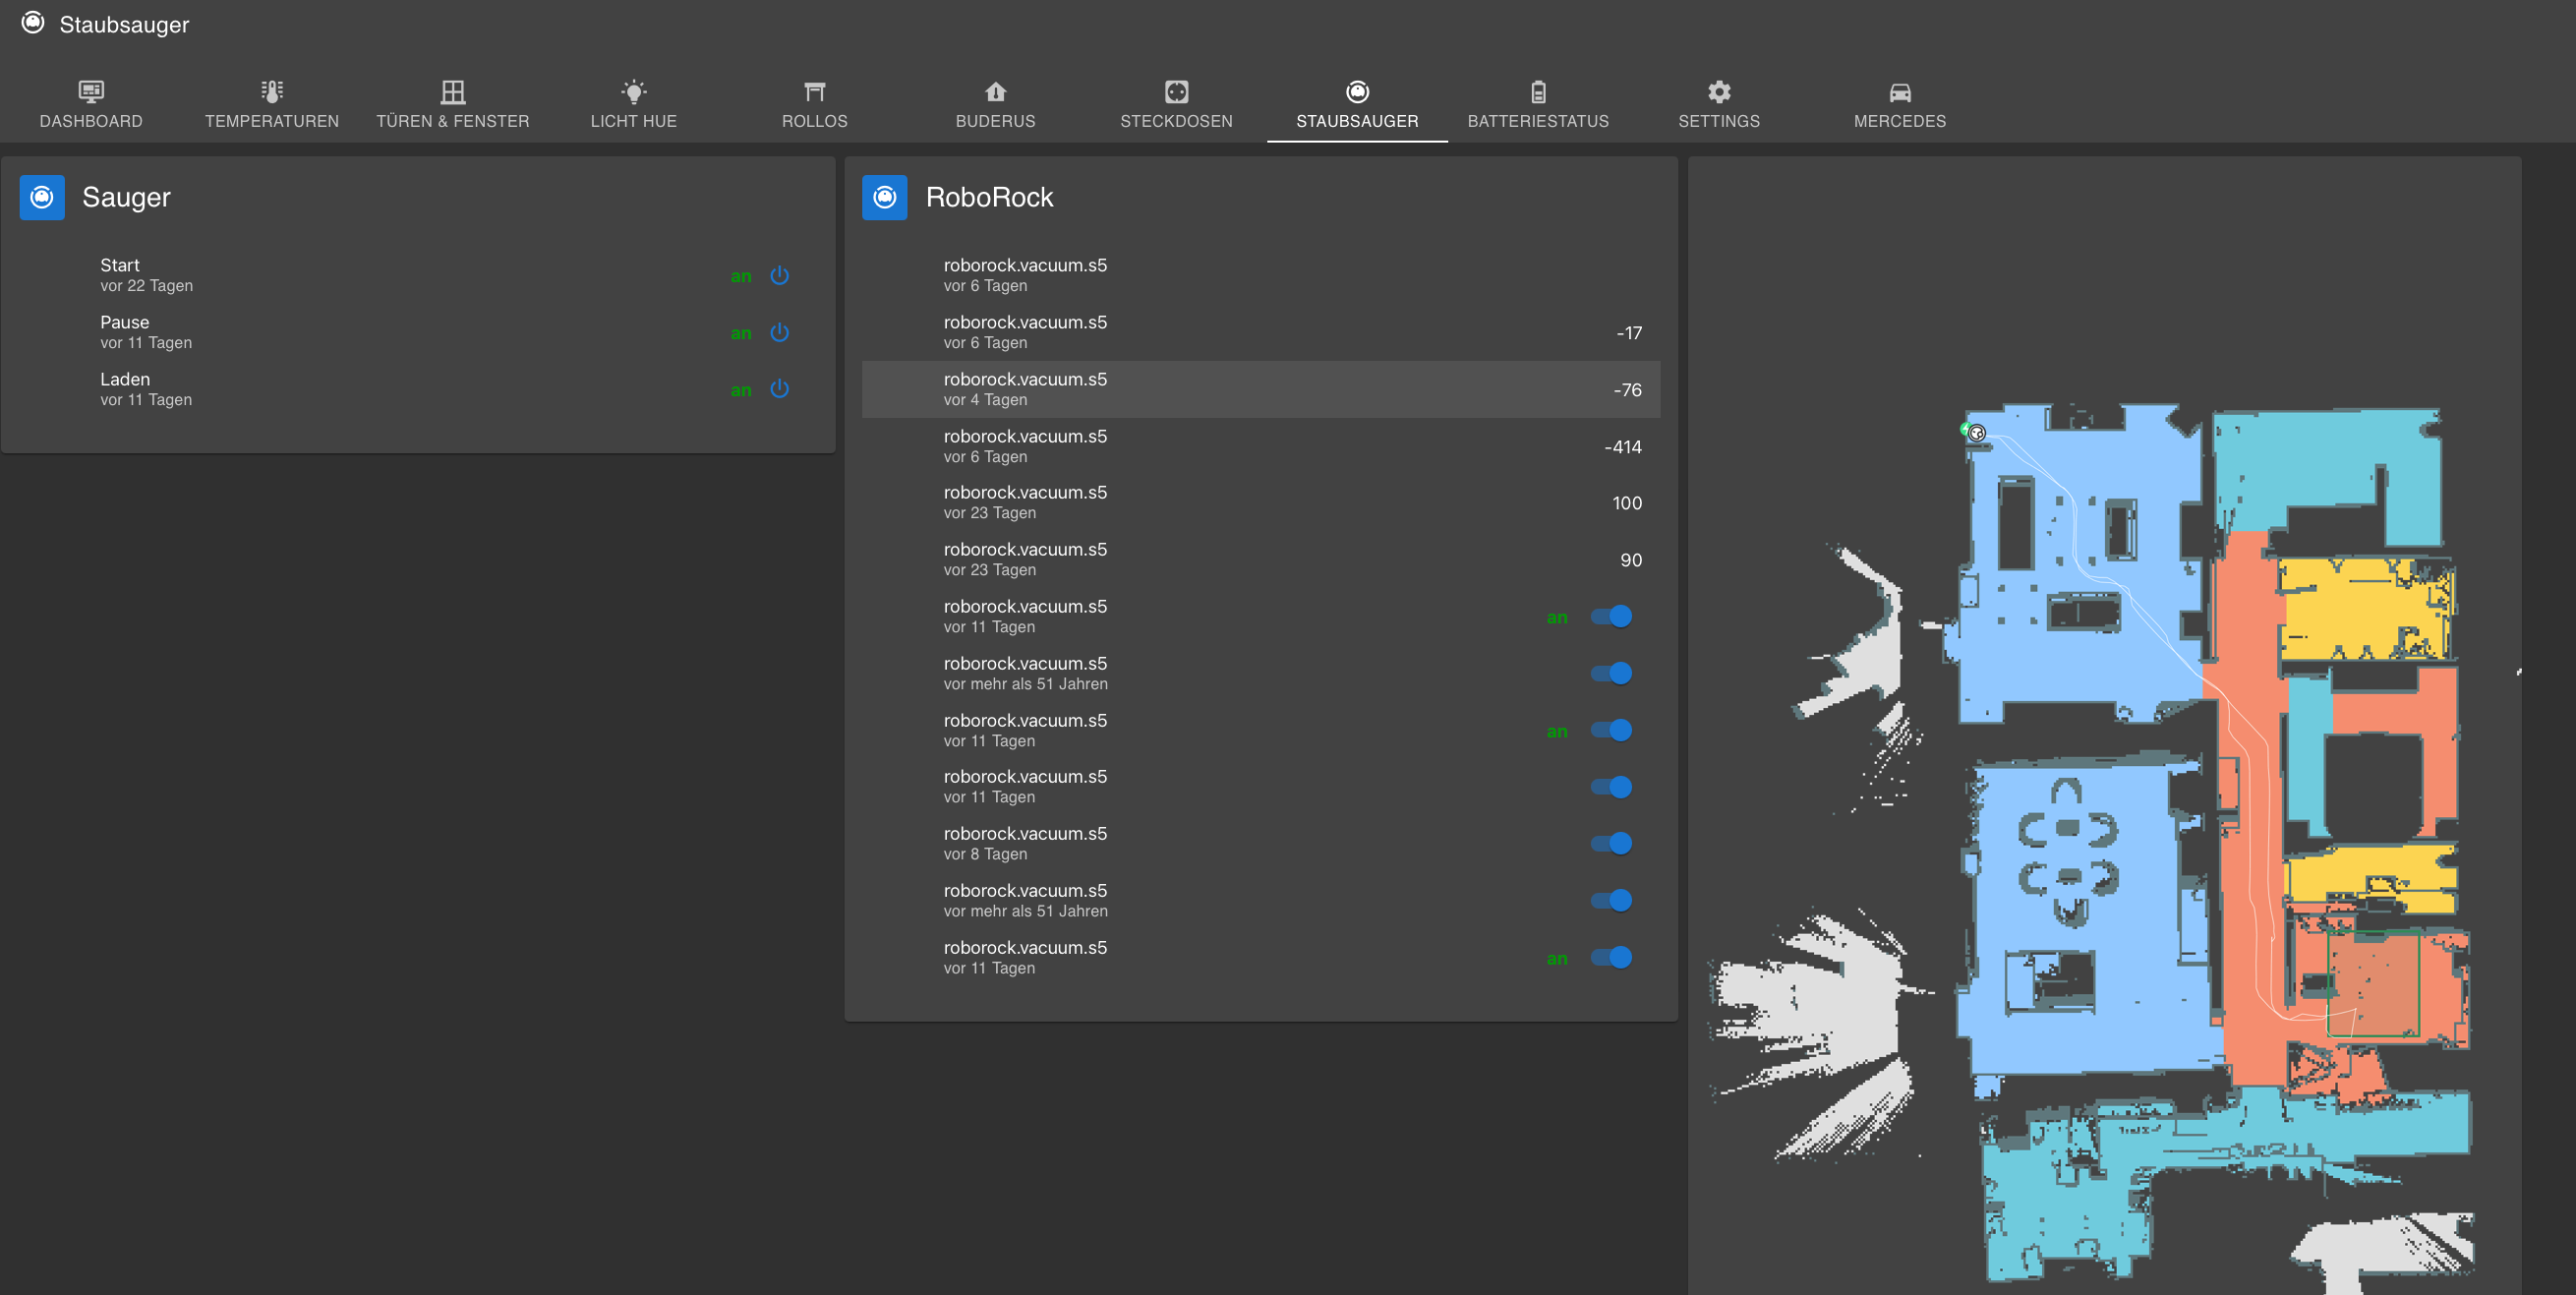The width and height of the screenshot is (2576, 1295).
Task: Open the Batteriestatus tab
Action: tap(1537, 104)
